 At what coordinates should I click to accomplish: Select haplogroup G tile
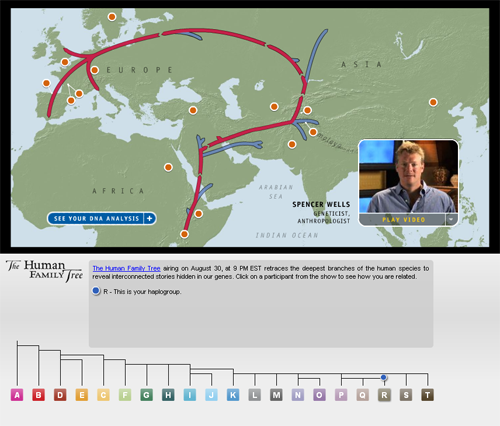point(146,395)
